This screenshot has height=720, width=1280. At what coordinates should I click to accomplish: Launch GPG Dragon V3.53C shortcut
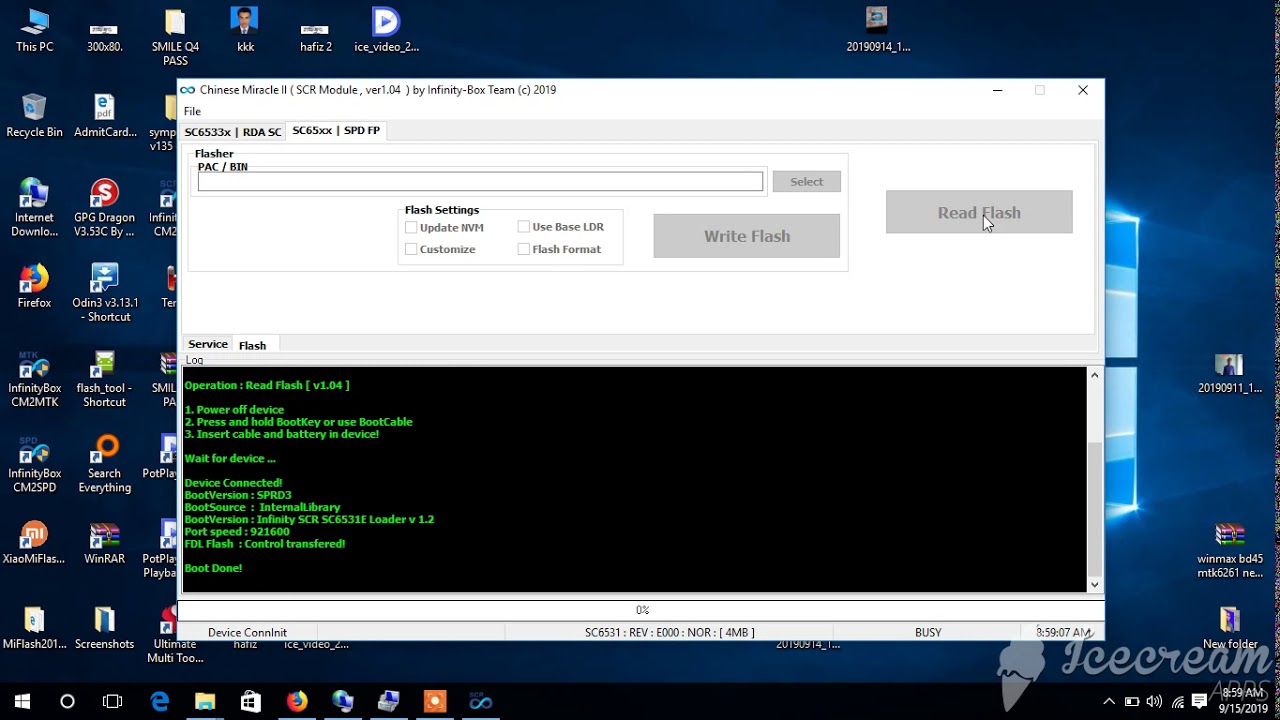tap(105, 208)
